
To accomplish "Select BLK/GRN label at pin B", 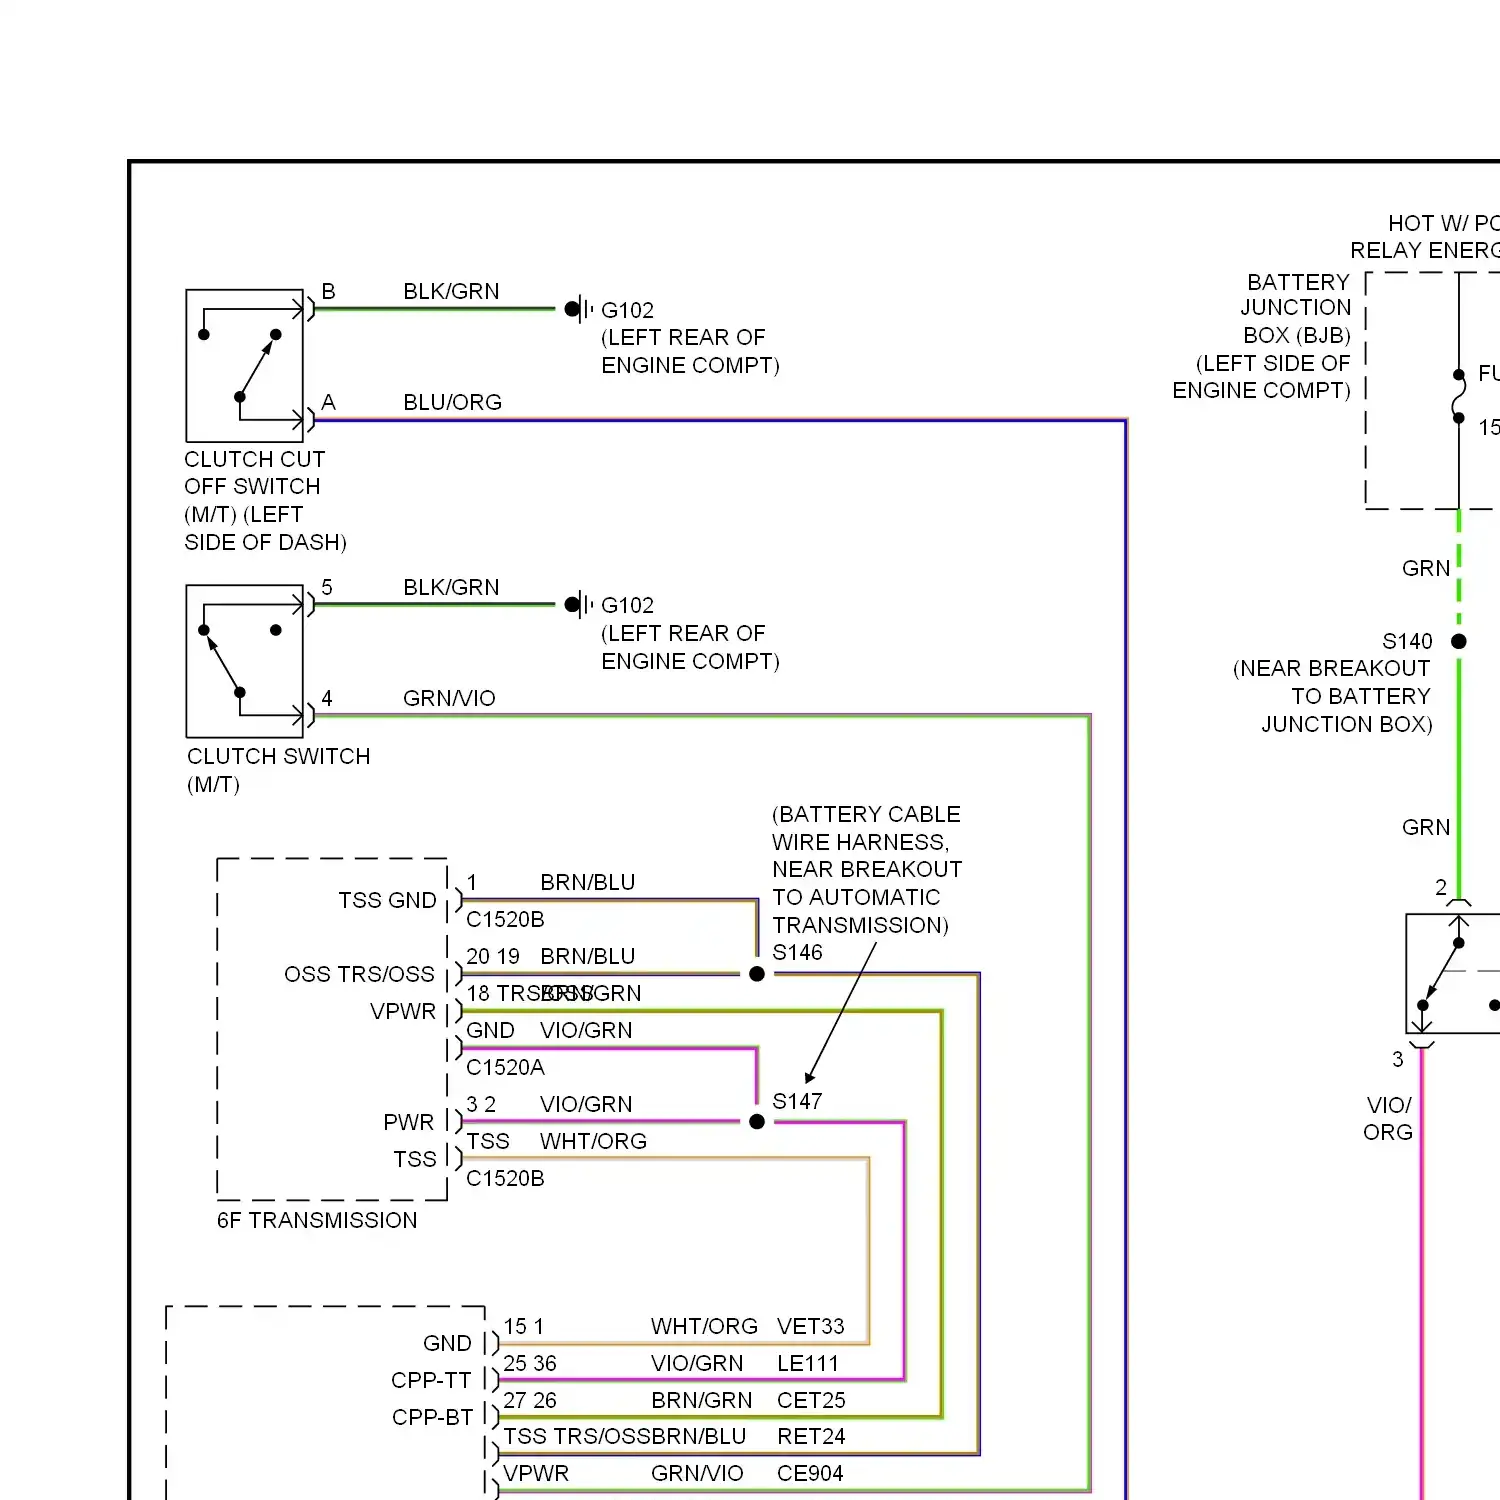I will 451,291.
